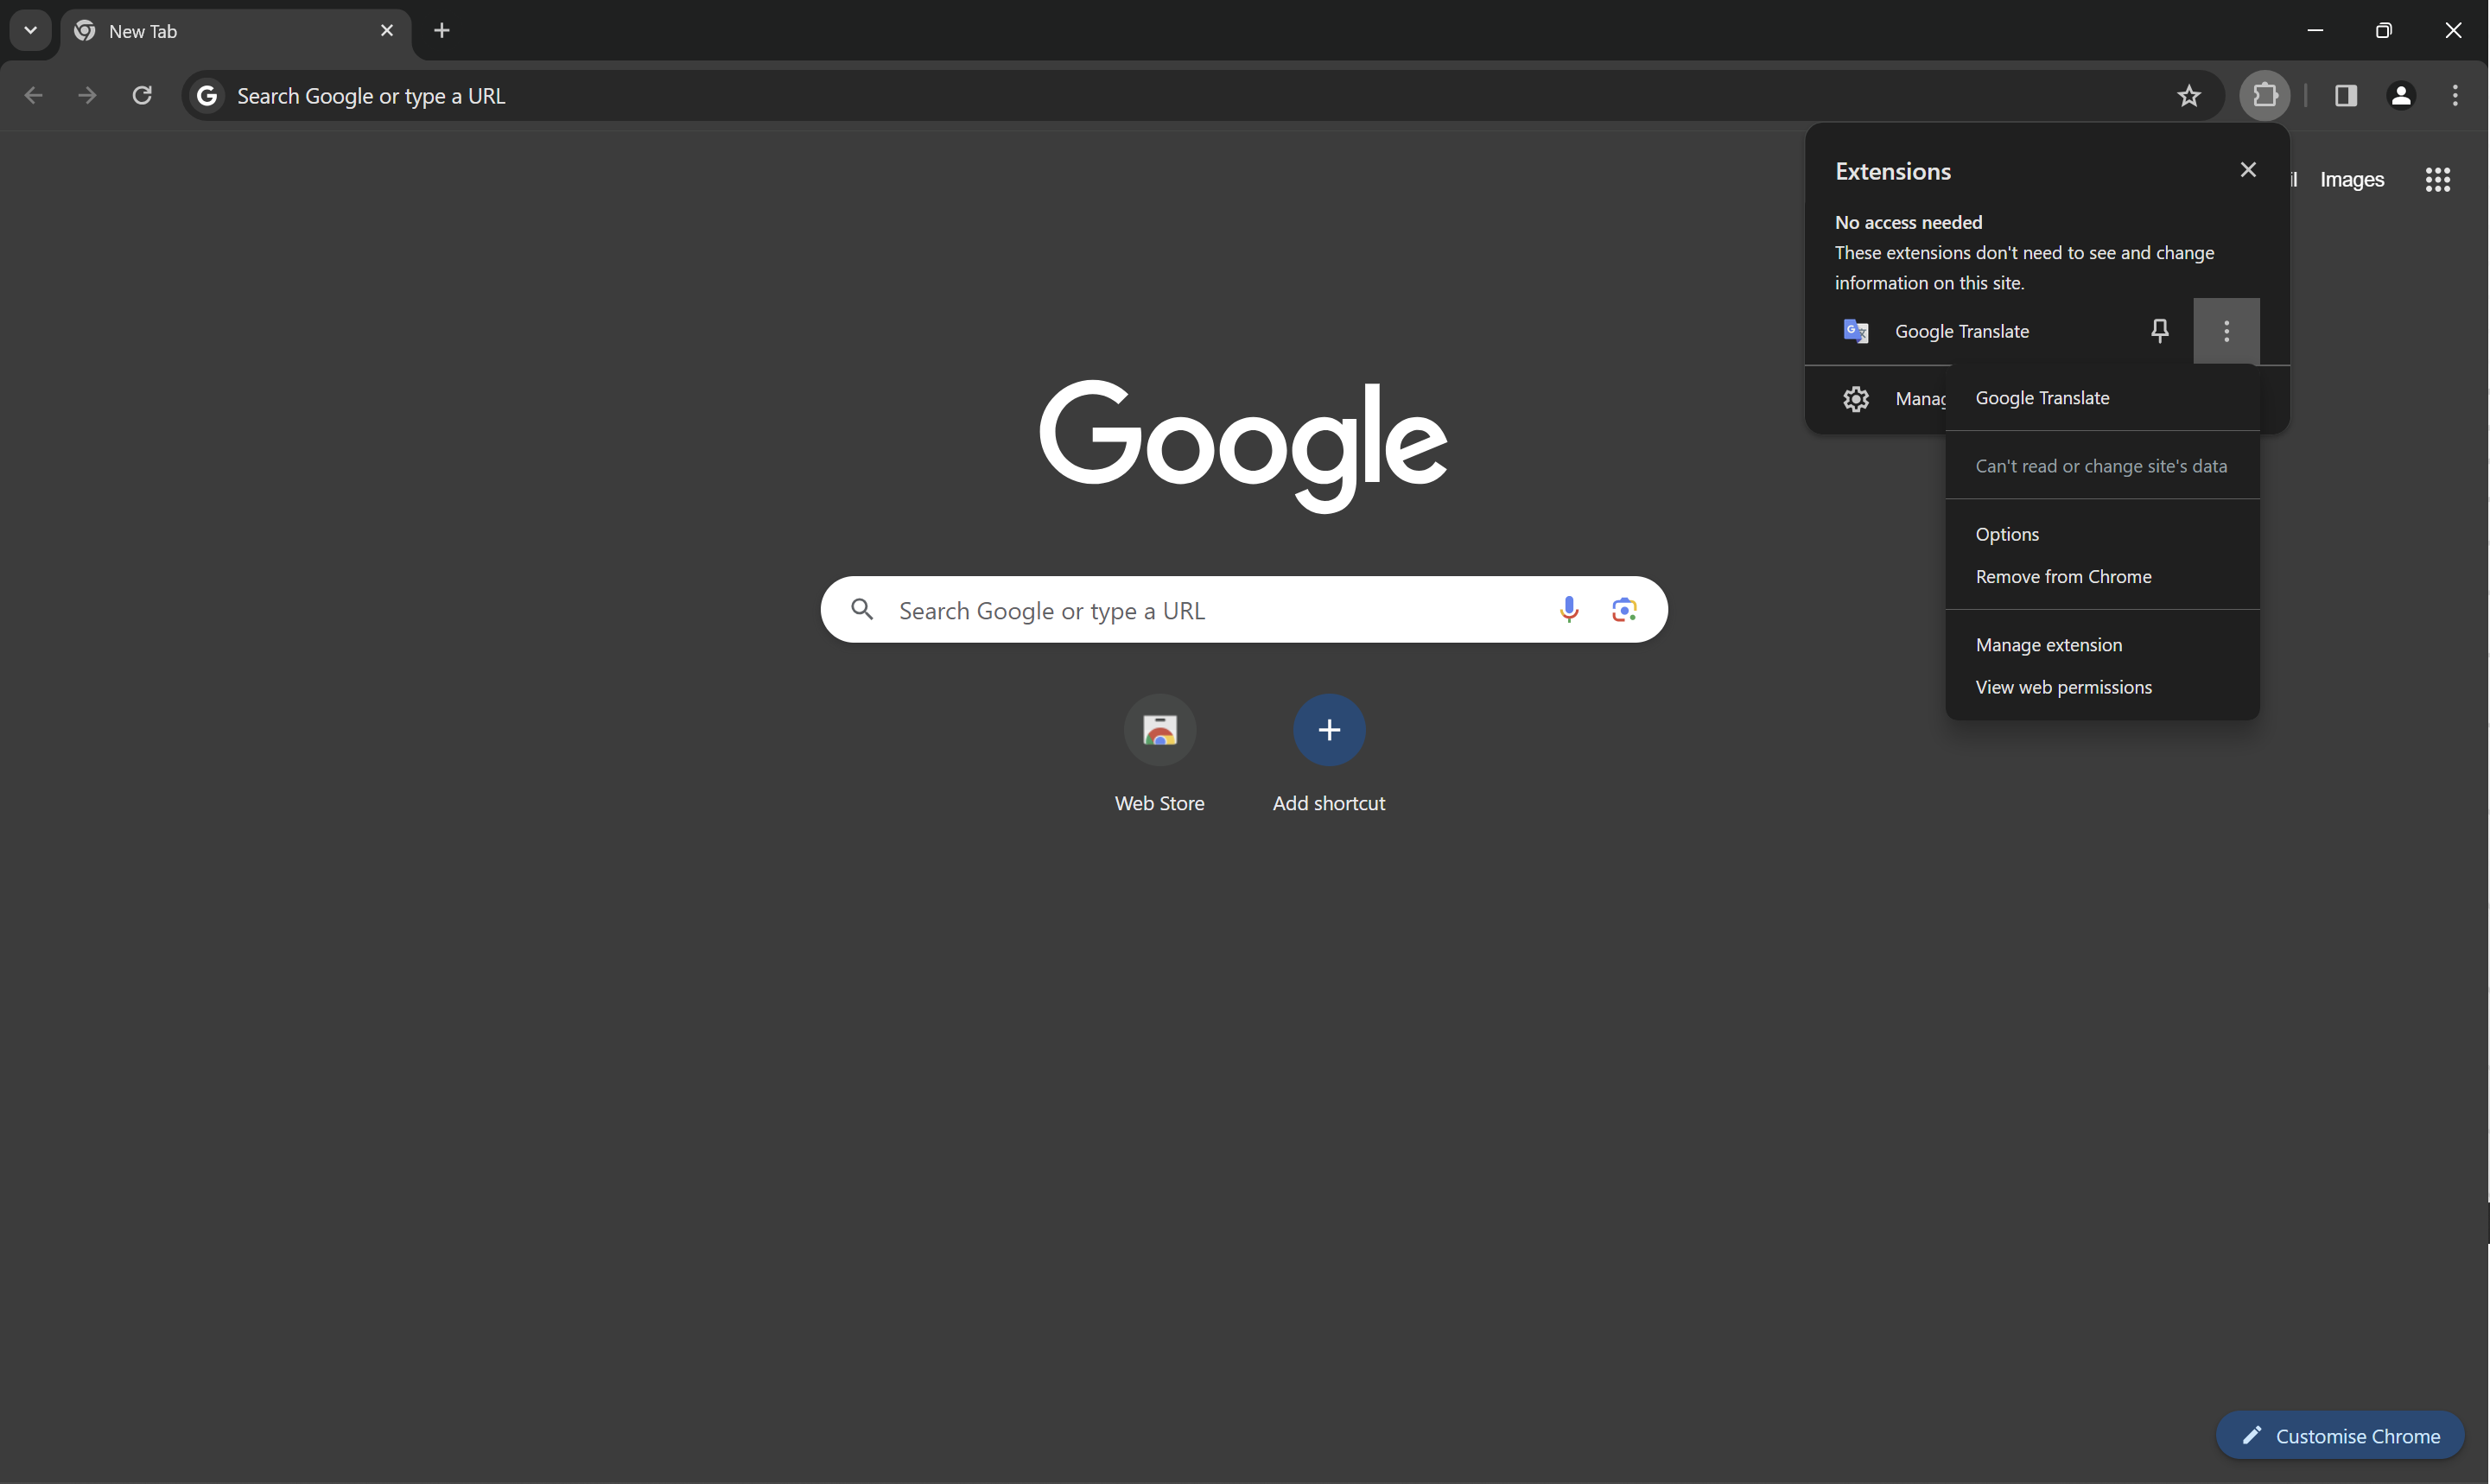
Task: Open the profile avatar menu
Action: pos(2401,96)
